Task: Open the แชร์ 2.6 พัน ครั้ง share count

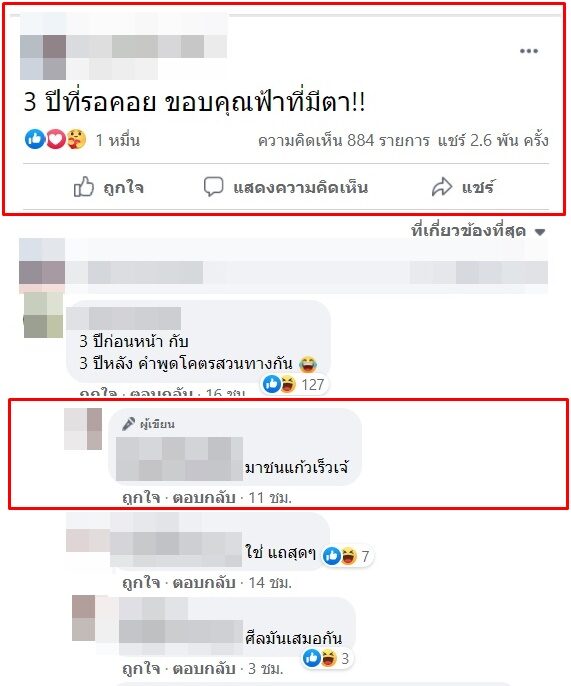Action: 493,140
